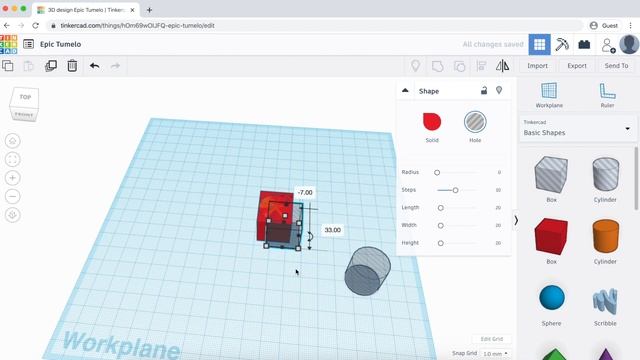Click the Show all notes pin icon

(415, 66)
